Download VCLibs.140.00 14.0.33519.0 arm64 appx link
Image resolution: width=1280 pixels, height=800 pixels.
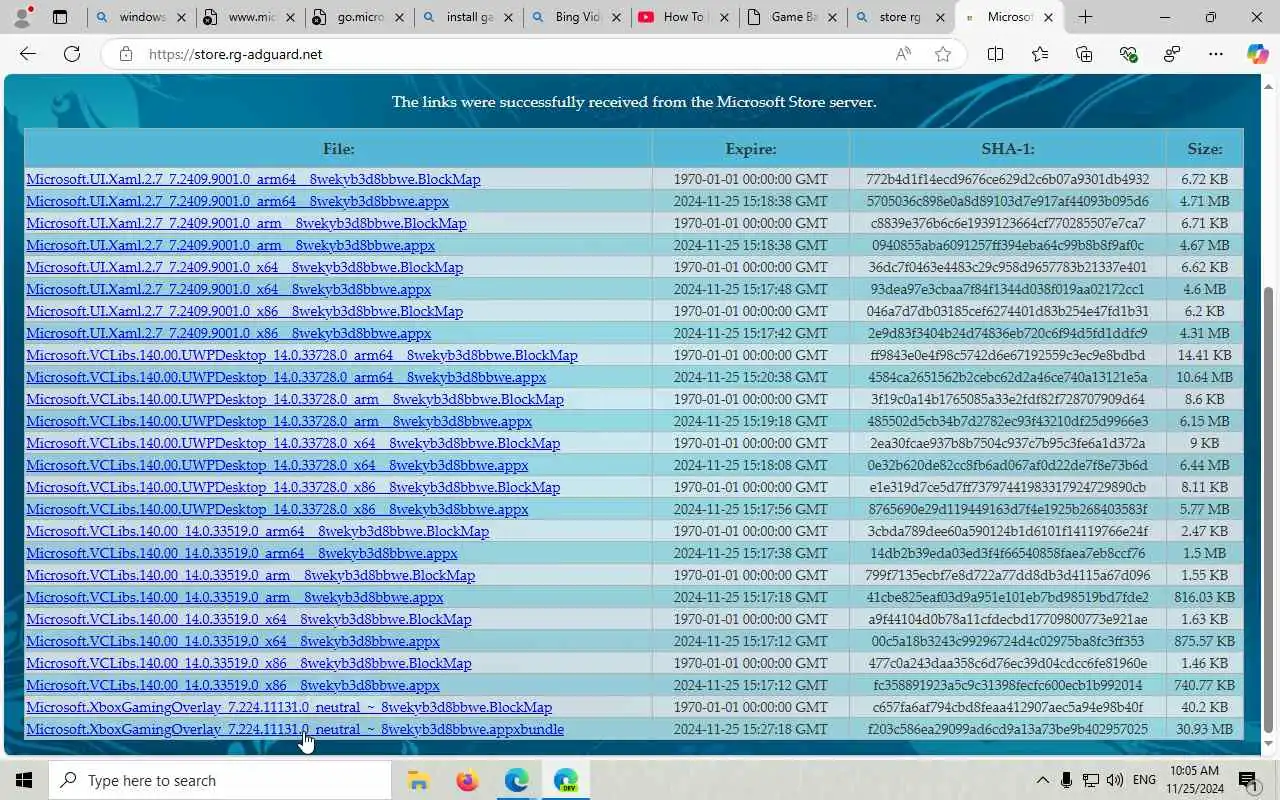[x=242, y=553]
